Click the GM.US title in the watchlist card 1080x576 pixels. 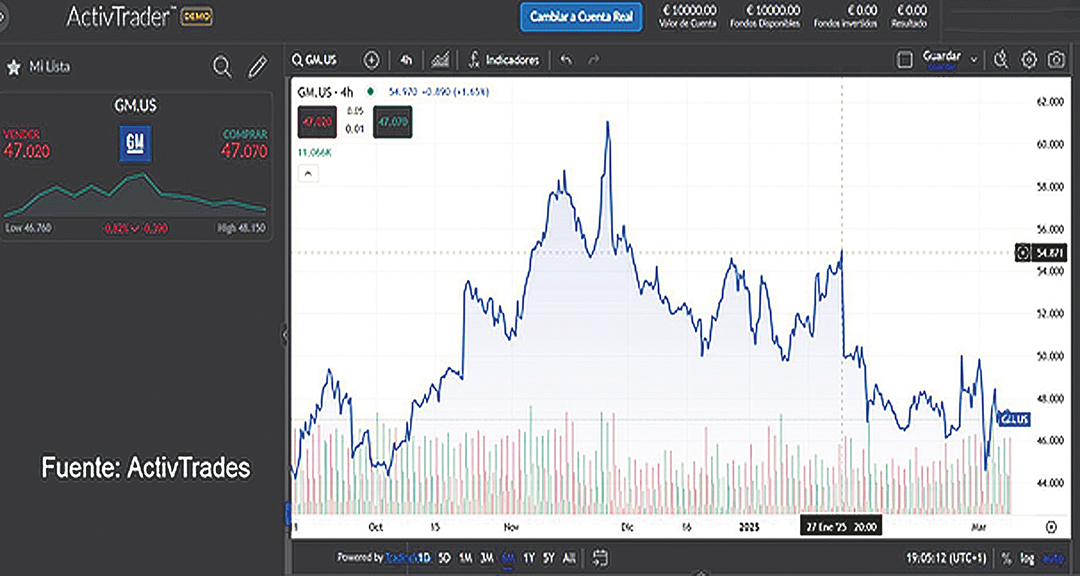(x=136, y=106)
